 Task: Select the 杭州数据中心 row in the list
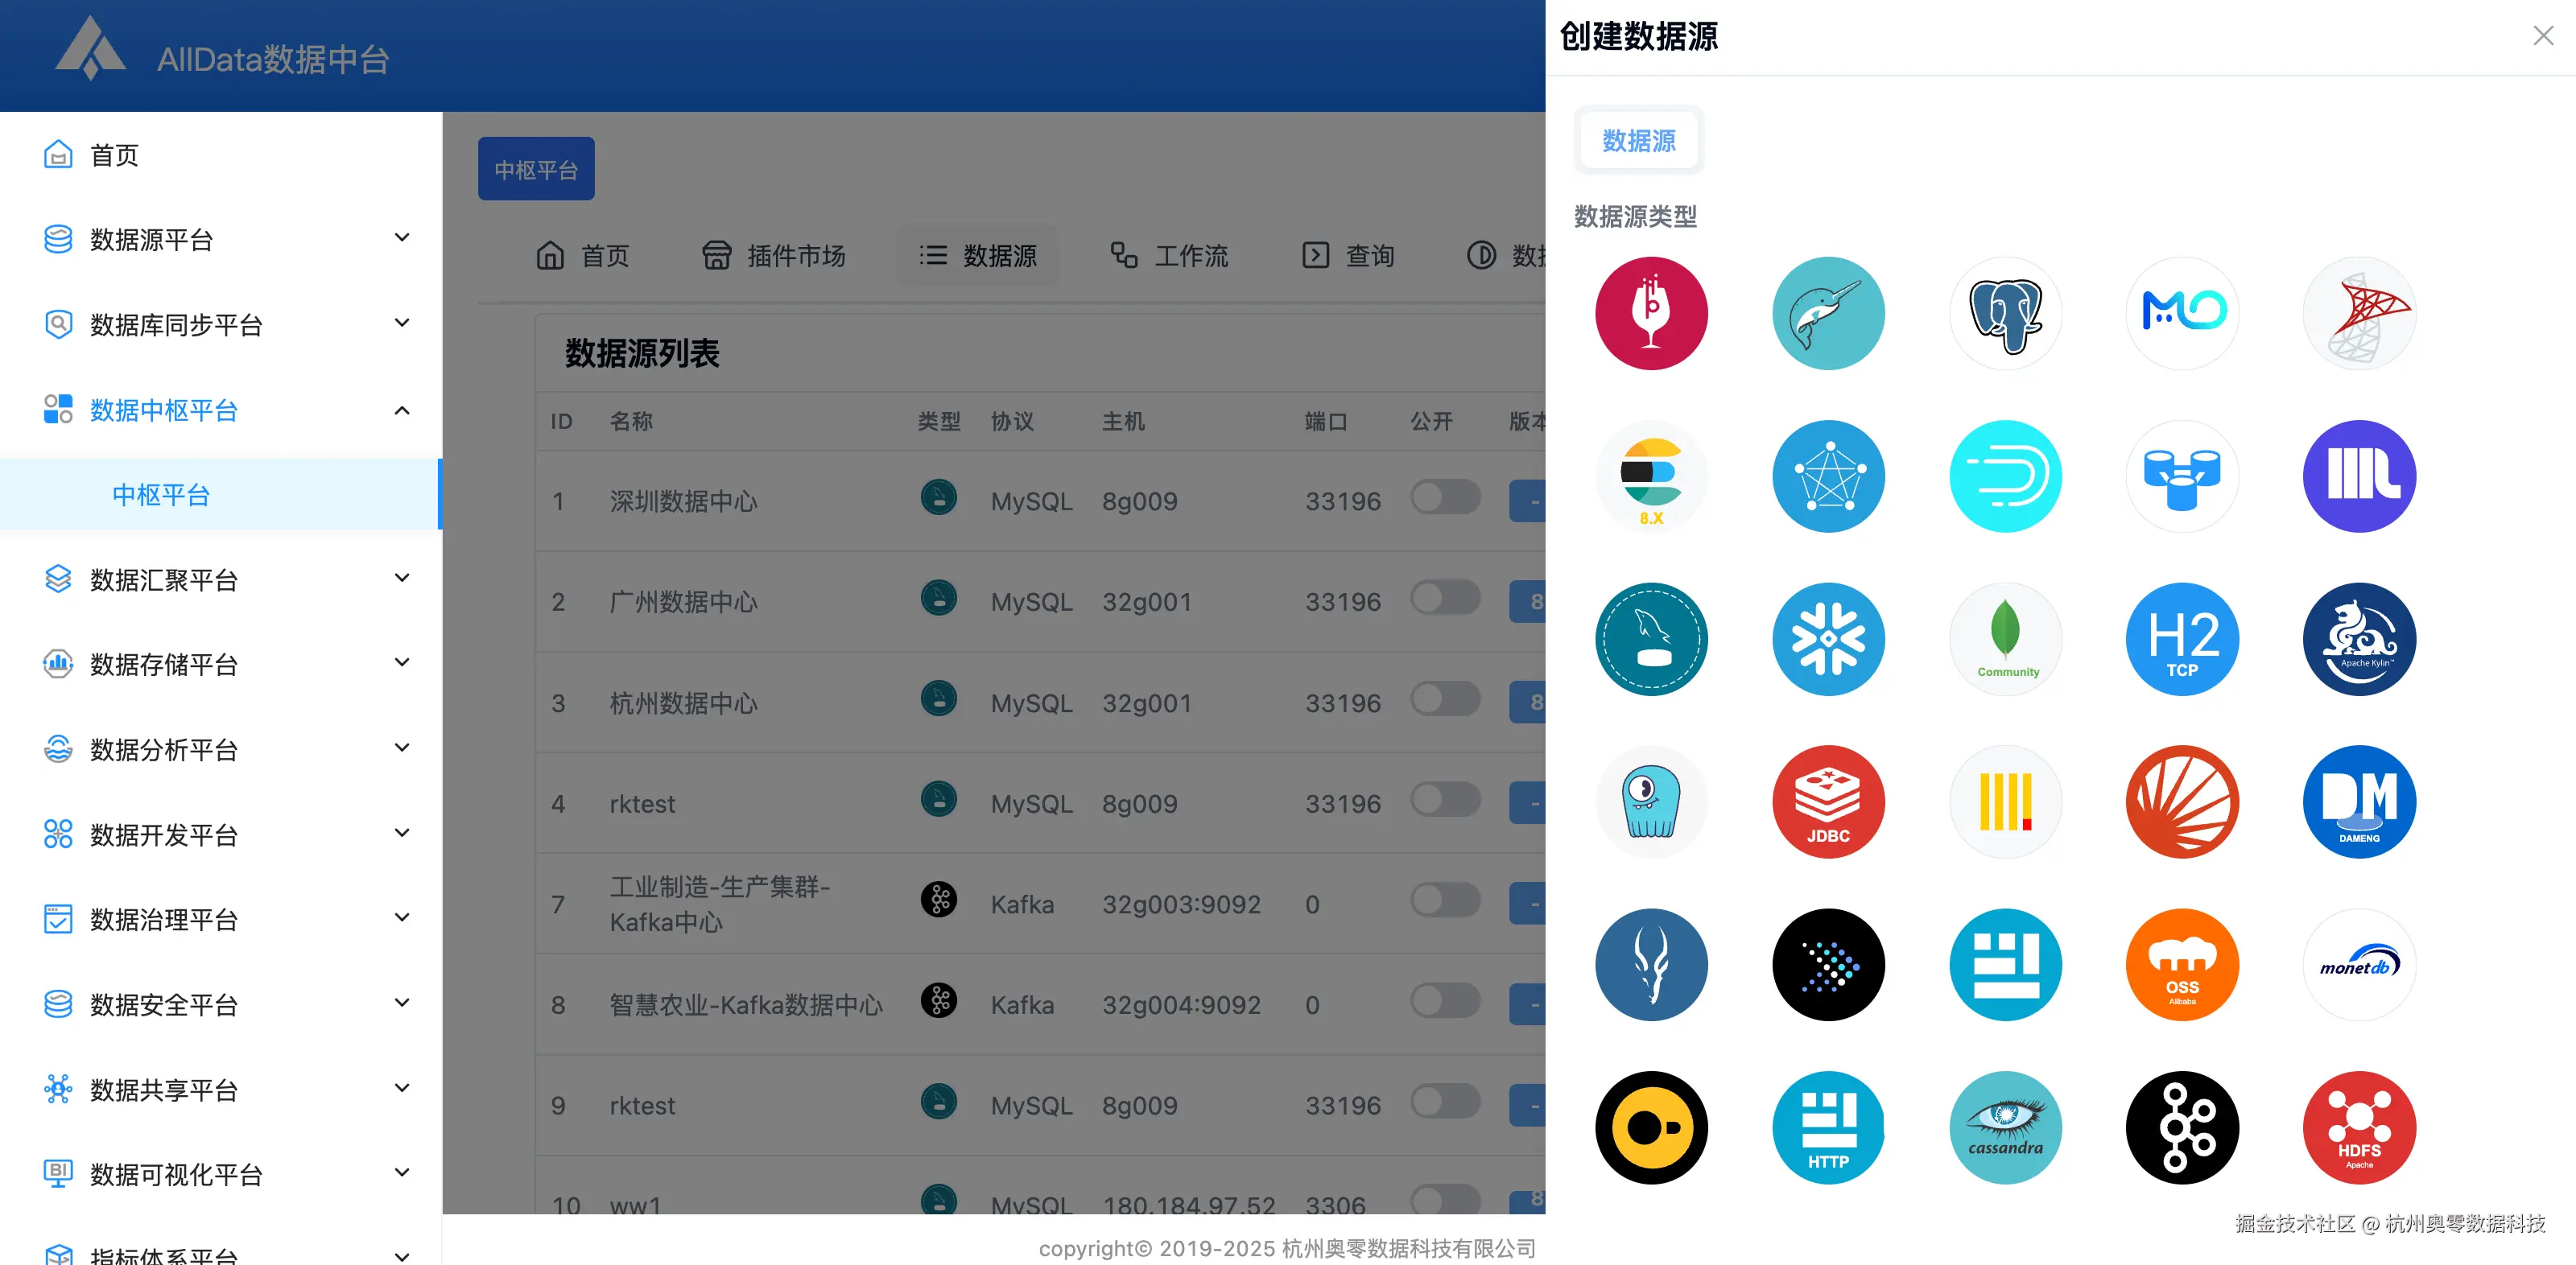[x=683, y=702]
